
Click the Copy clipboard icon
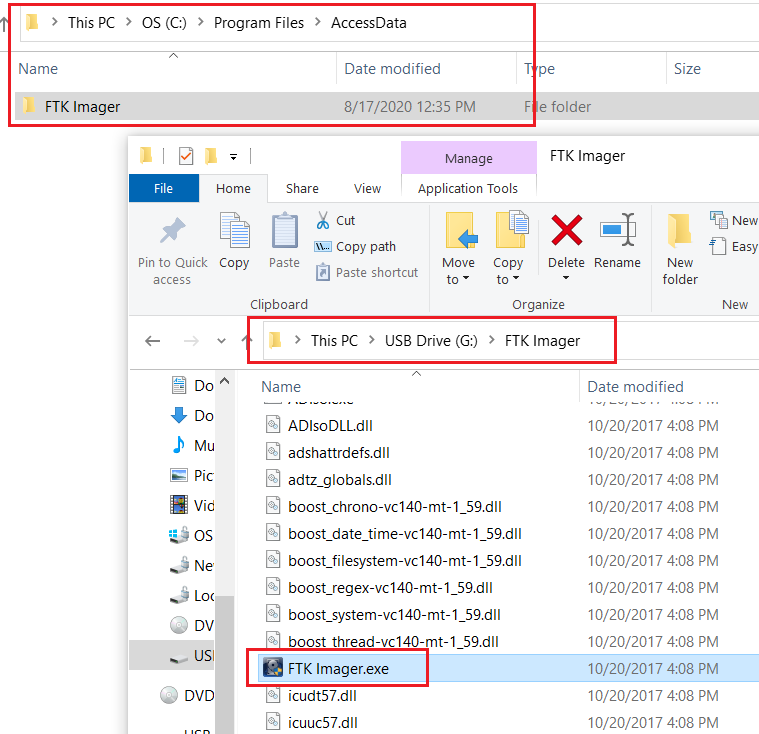pyautogui.click(x=234, y=230)
